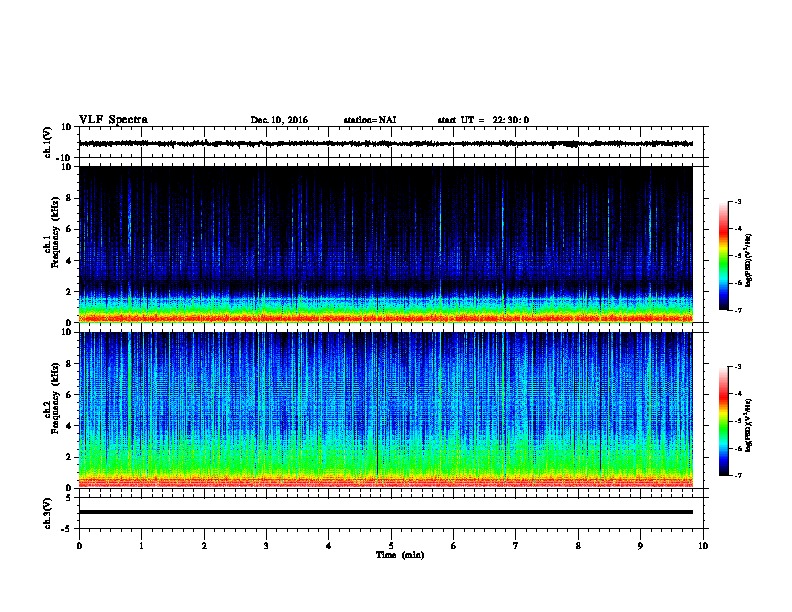792x612 pixels.
Task: Click the "2" kHz tick on ch.2 frequency axis
Action: pyautogui.click(x=69, y=457)
